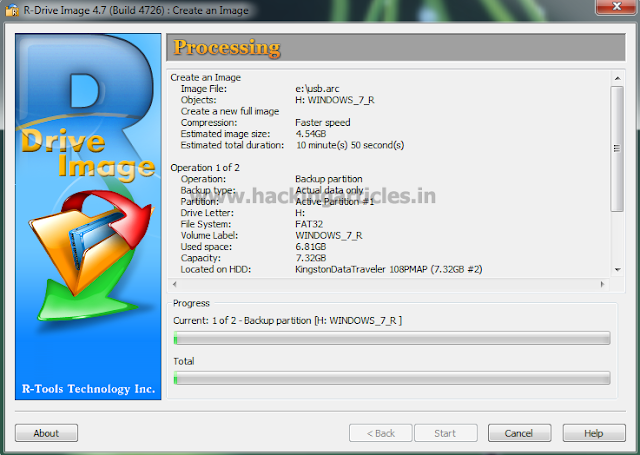The height and width of the screenshot is (455, 640).
Task: Select the image file path e:\usb.arc
Action: pyautogui.click(x=317, y=89)
